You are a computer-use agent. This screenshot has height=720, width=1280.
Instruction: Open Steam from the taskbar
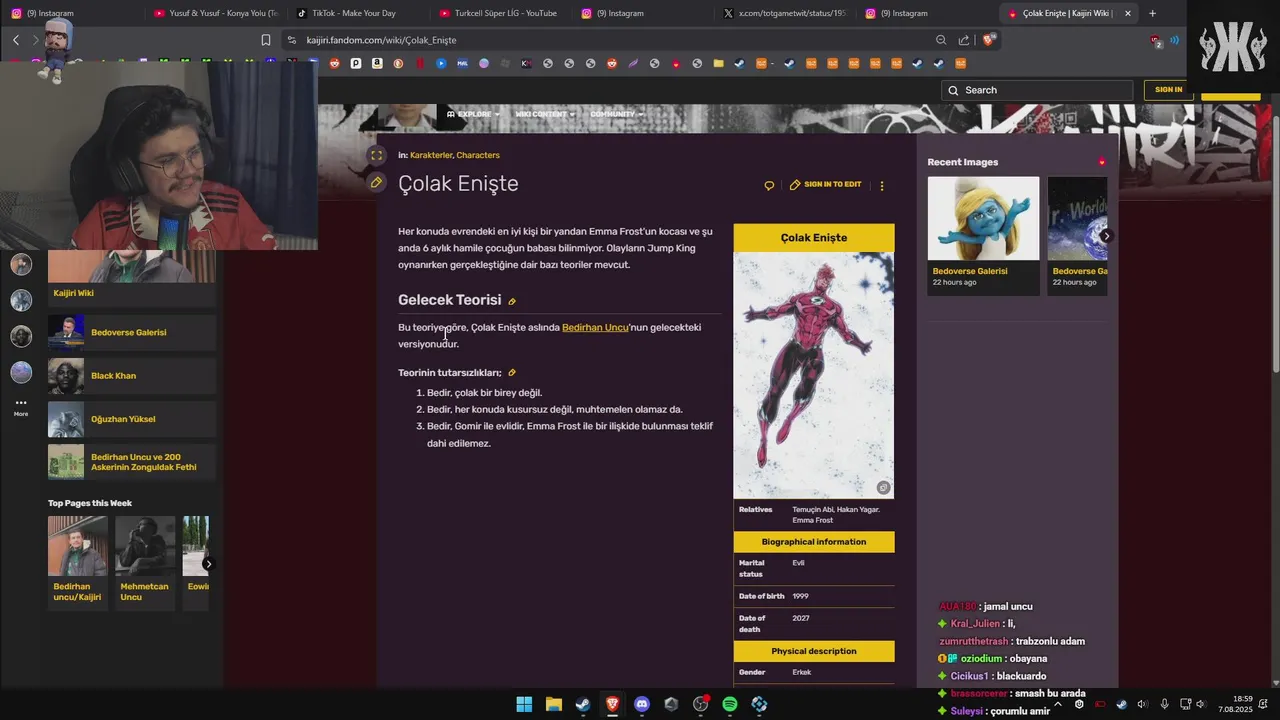(583, 704)
